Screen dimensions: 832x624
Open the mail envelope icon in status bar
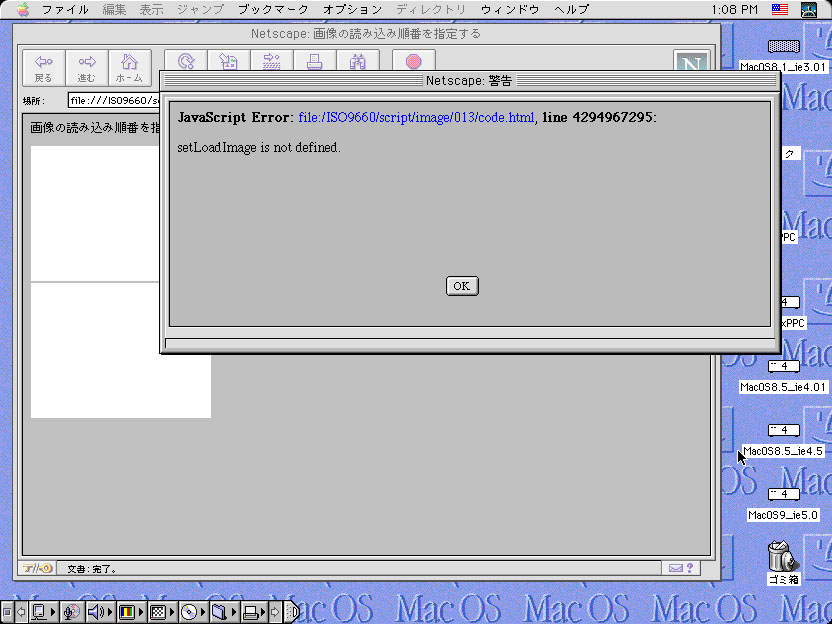click(x=675, y=568)
